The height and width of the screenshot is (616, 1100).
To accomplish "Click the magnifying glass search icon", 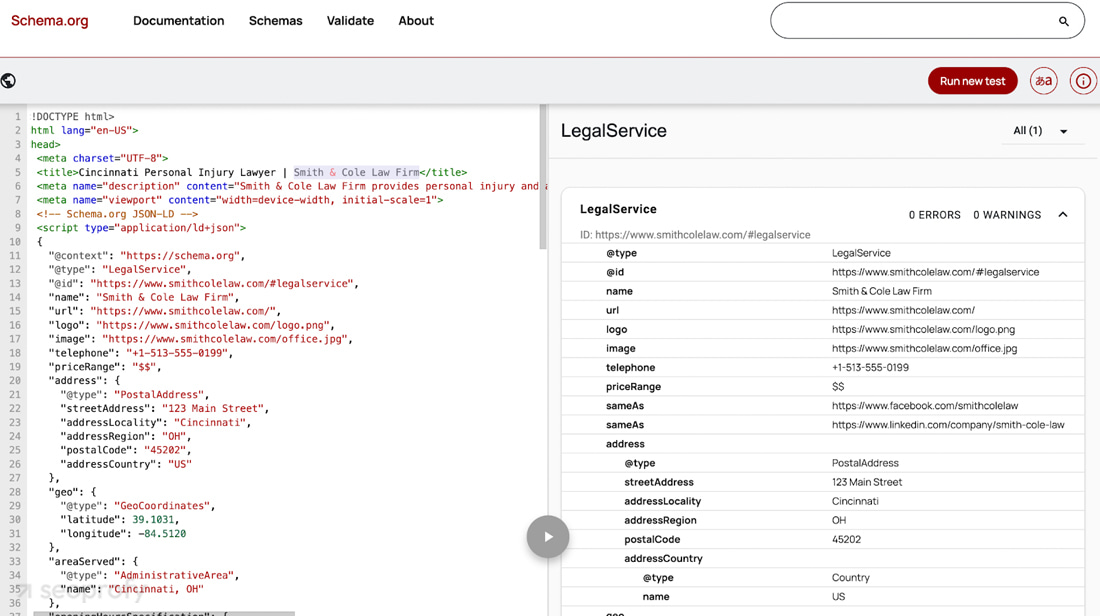I will click(1063, 20).
